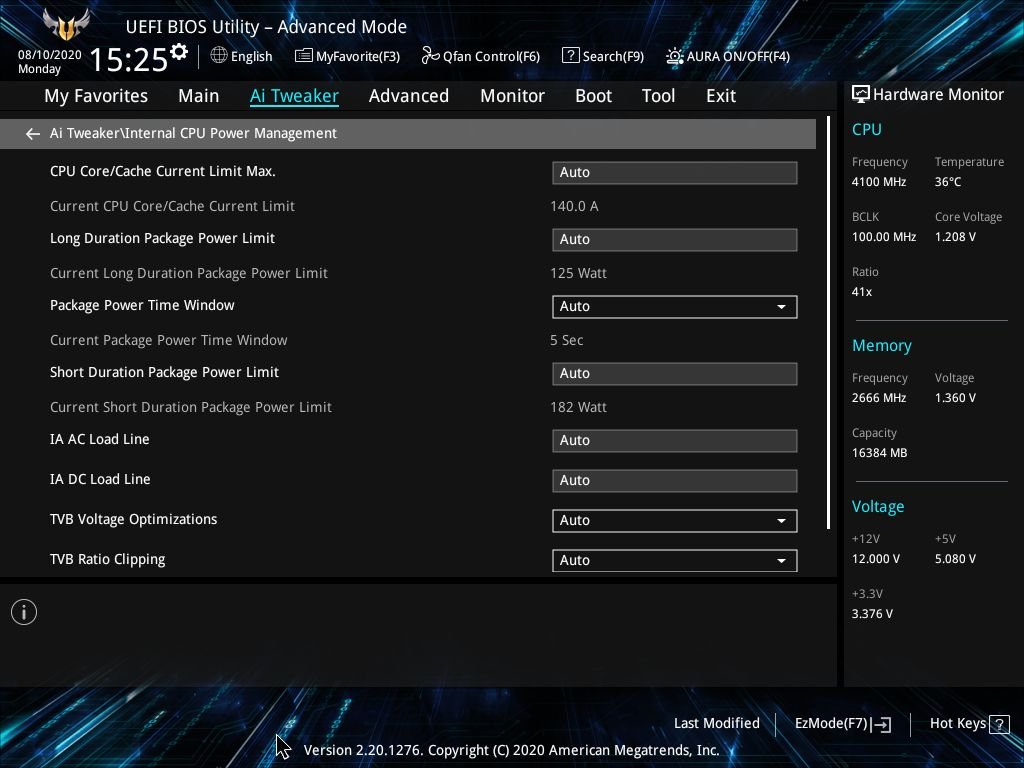Image resolution: width=1024 pixels, height=768 pixels.
Task: Expand TVB Ratio Clipping dropdown
Action: pyautogui.click(x=675, y=560)
